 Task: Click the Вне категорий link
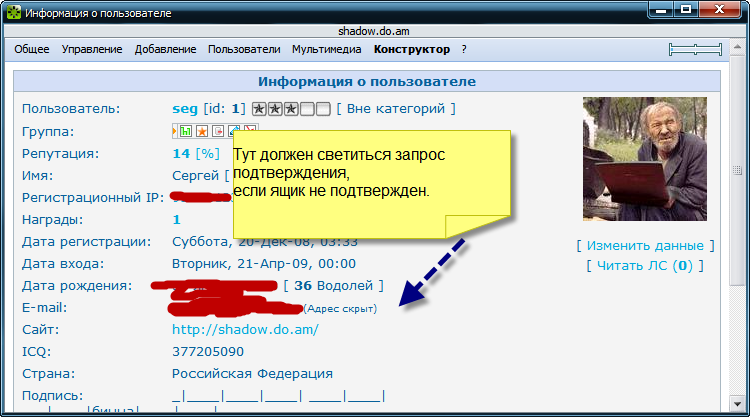(x=395, y=108)
